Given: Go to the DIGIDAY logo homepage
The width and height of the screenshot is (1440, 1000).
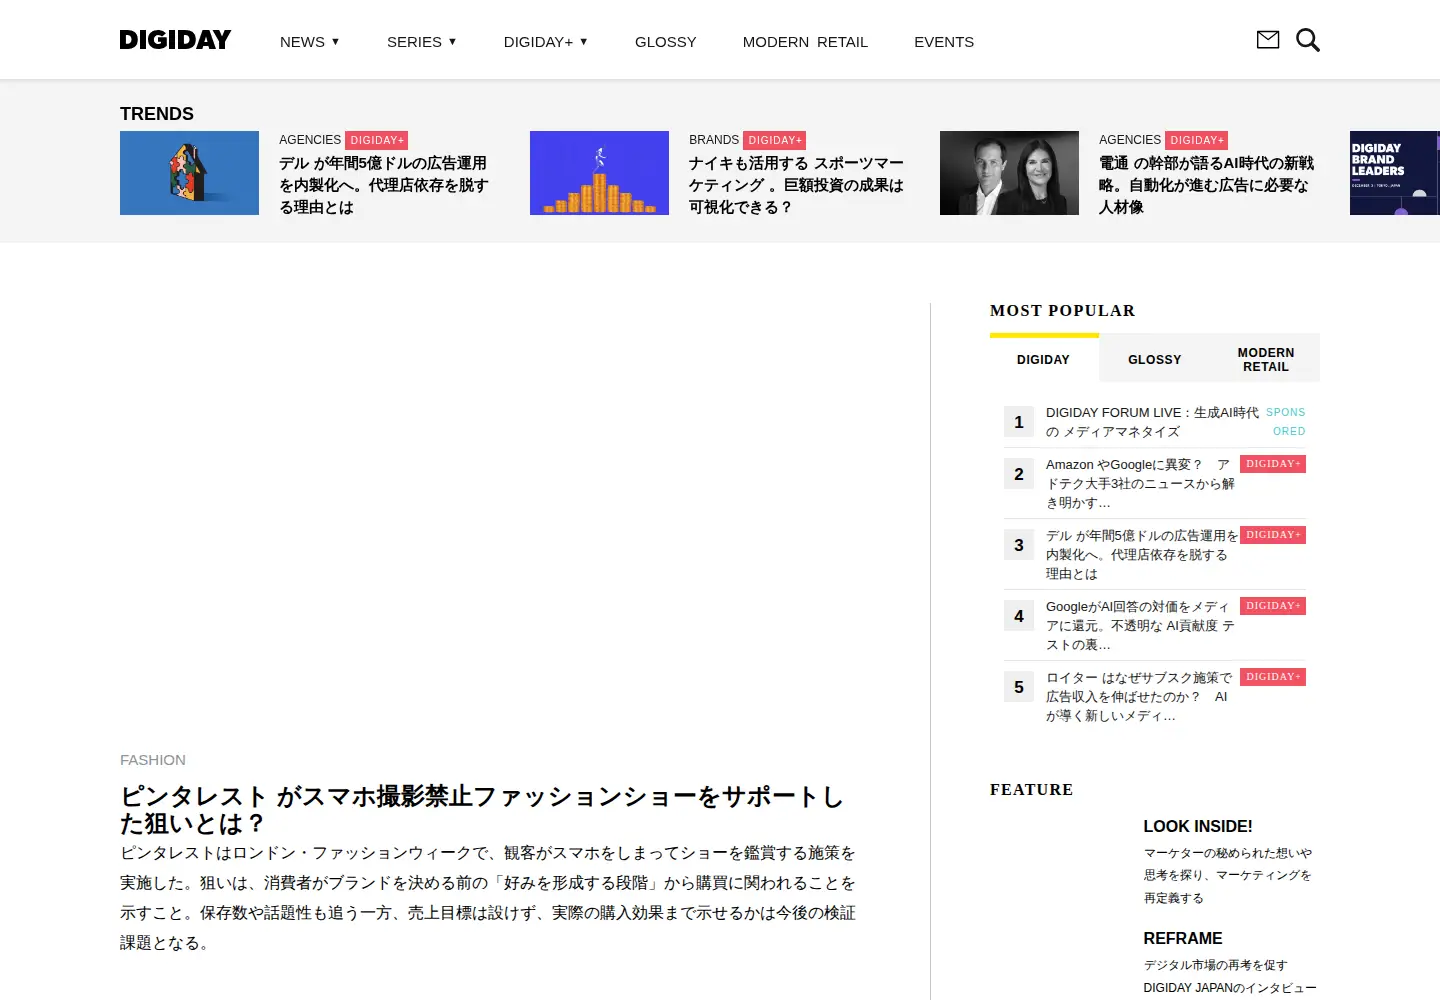Looking at the screenshot, I should coord(175,40).
